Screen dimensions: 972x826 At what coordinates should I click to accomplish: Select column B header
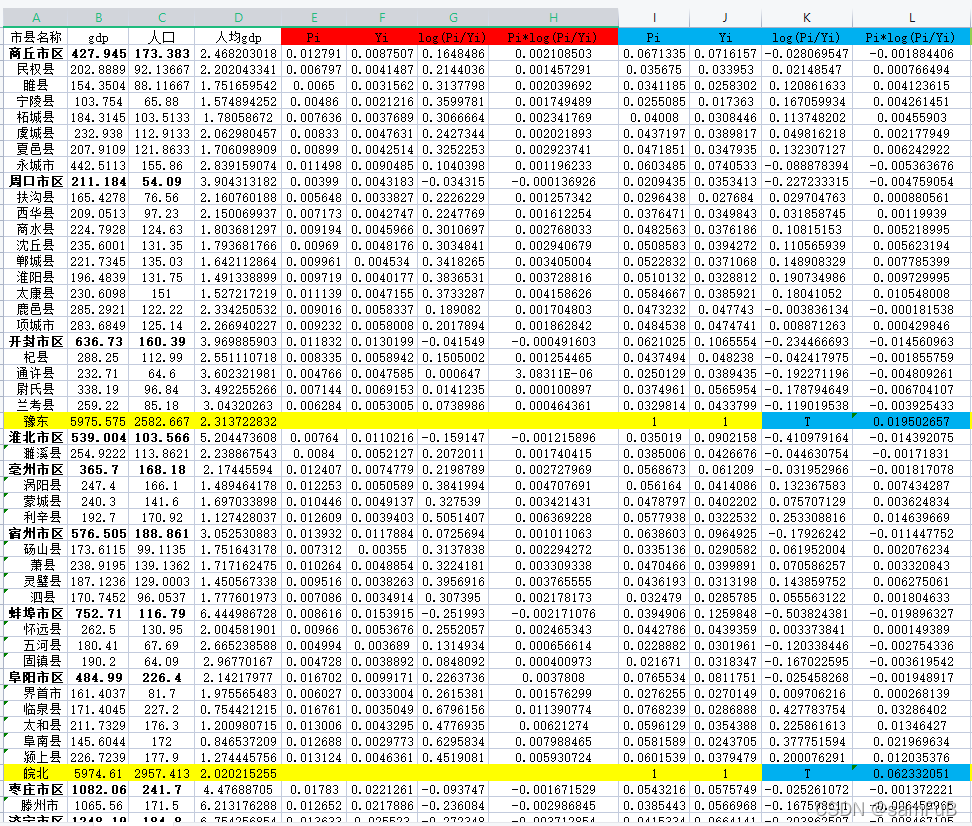(x=99, y=18)
